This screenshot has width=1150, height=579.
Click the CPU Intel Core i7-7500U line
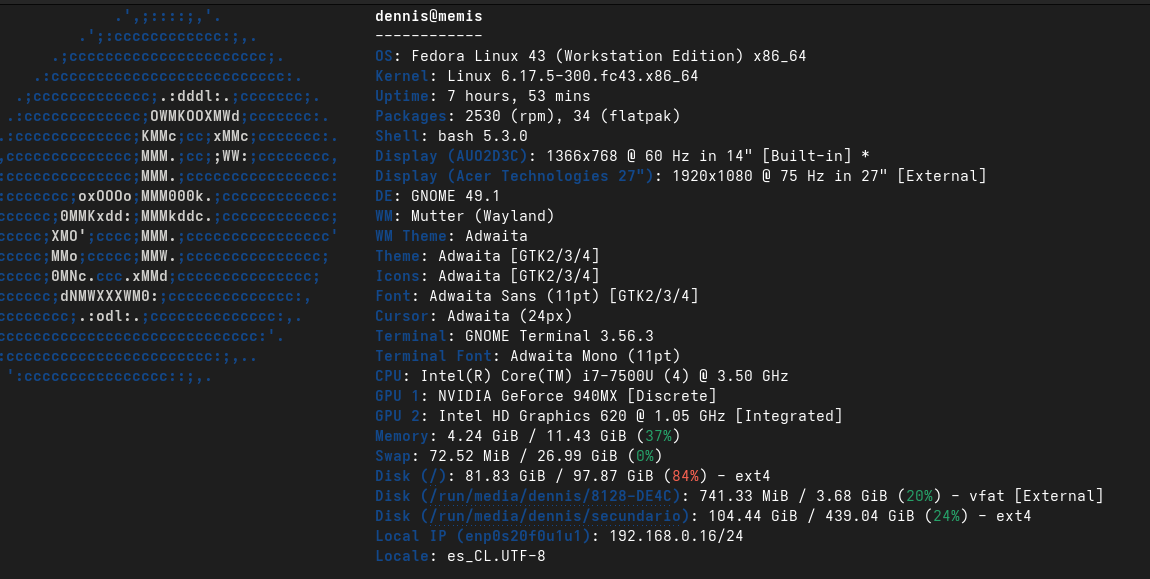pyautogui.click(x=581, y=376)
